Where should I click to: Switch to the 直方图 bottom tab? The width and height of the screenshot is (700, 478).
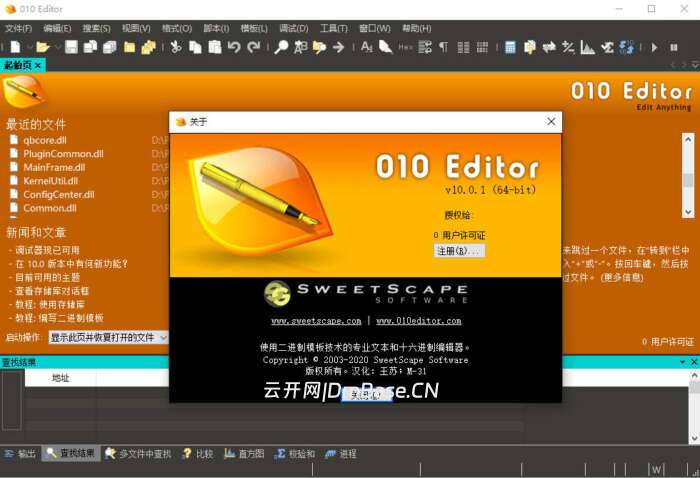244,454
